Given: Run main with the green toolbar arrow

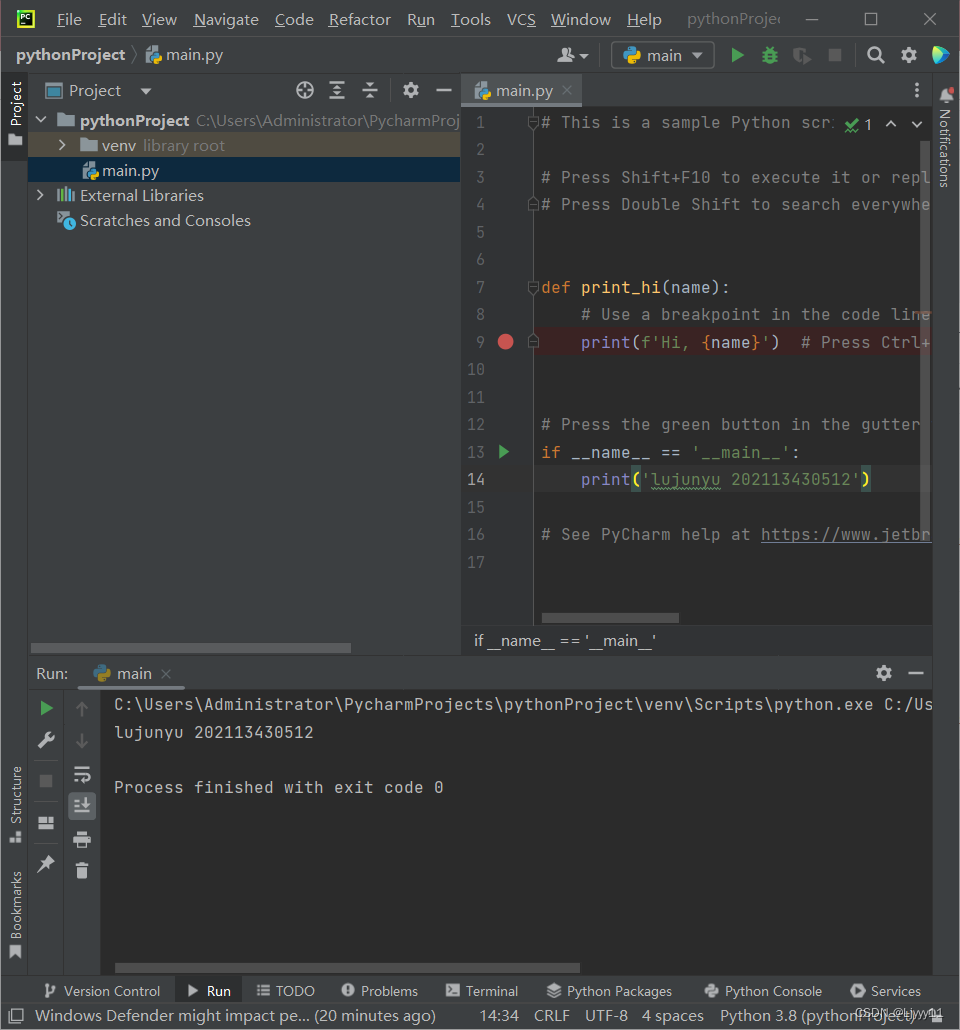Looking at the screenshot, I should click(737, 55).
